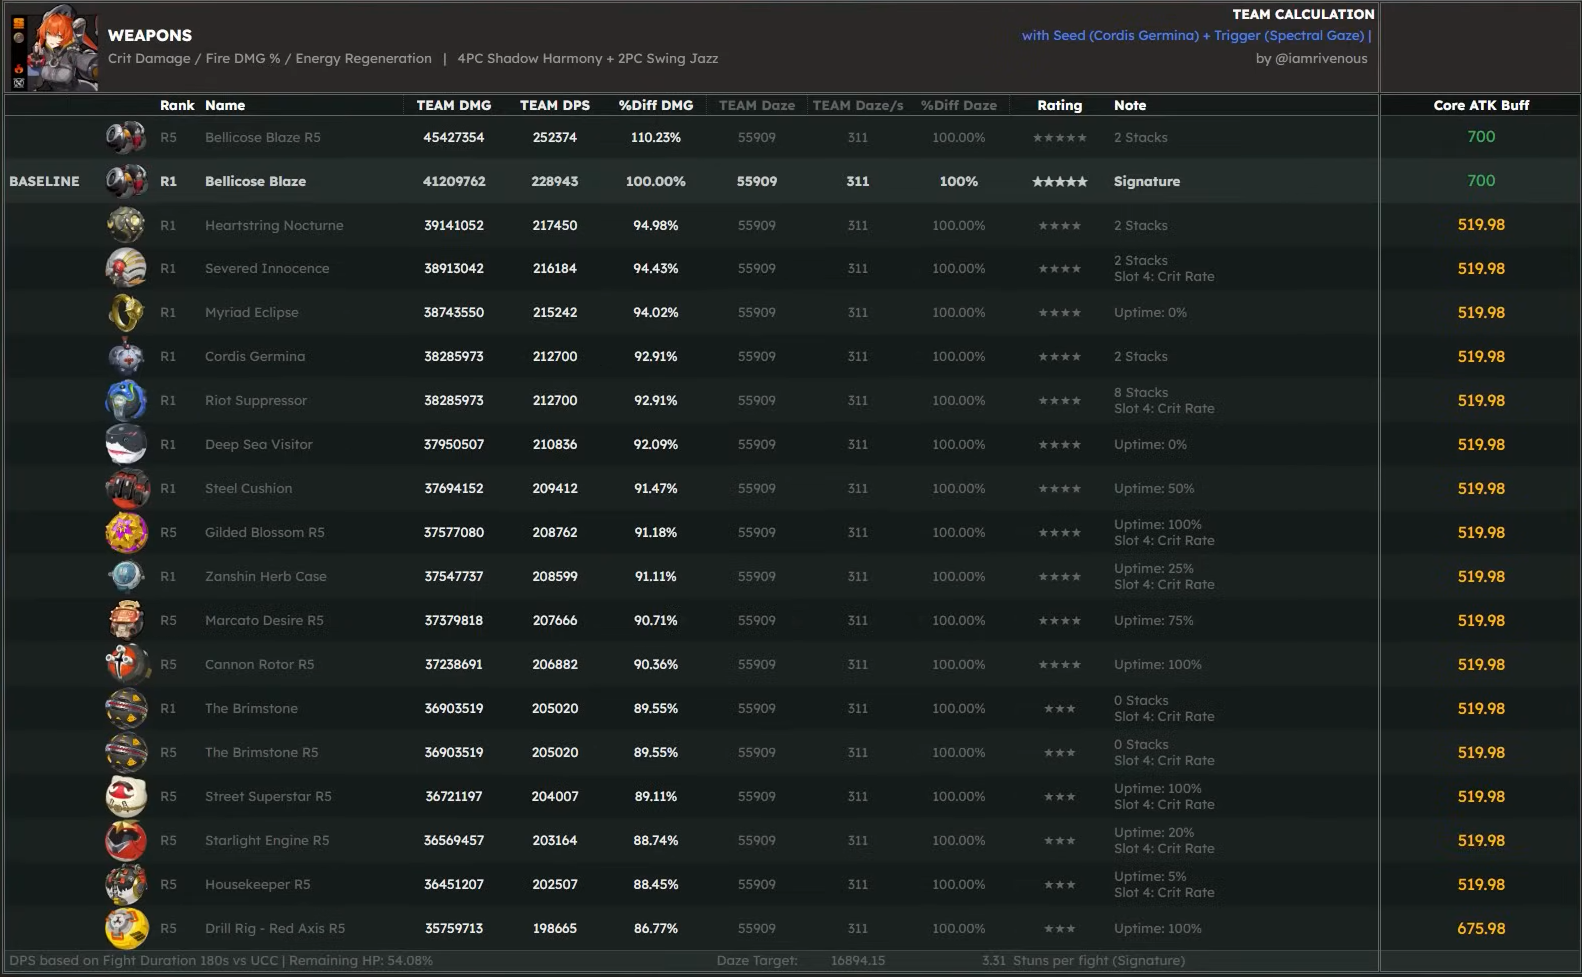This screenshot has height=977, width=1582.
Task: Select the "TEAM CALCULATION" heading
Action: [x=1303, y=14]
